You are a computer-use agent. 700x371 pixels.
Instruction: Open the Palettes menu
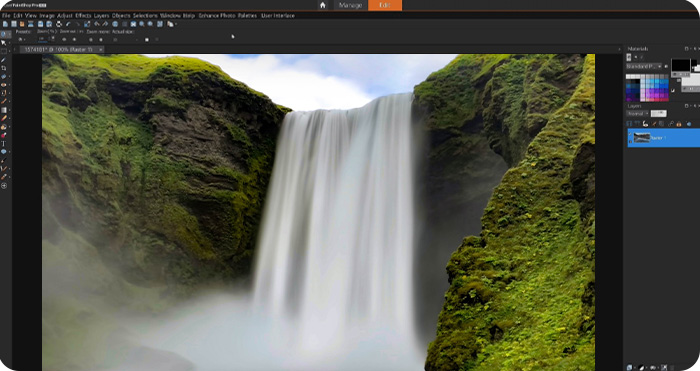(x=247, y=16)
